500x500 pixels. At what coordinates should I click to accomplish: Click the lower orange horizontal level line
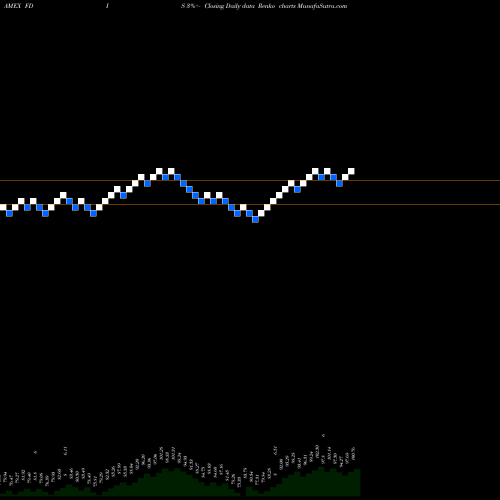click(250, 204)
